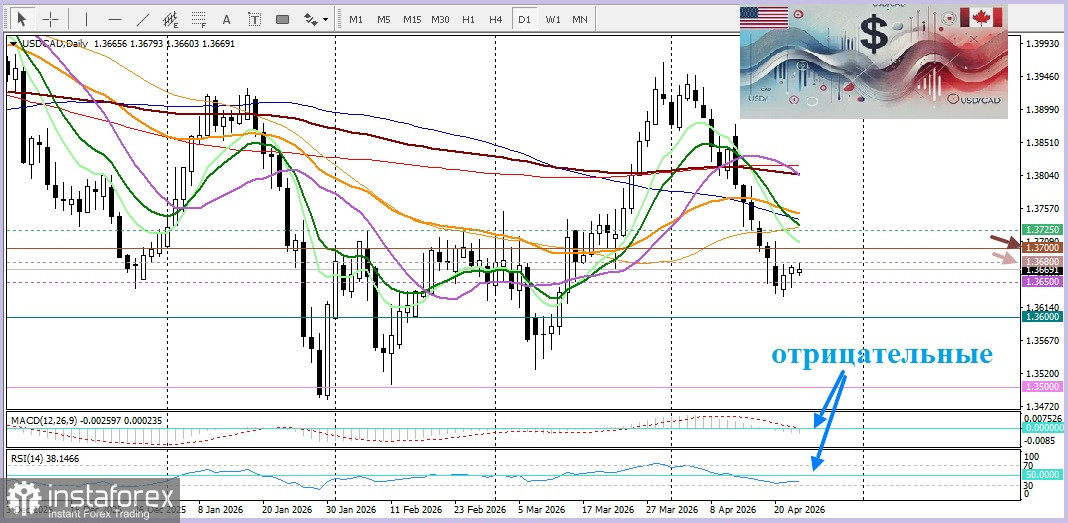
Task: Click the 0.007526 MACD scale value
Action: click(x=1043, y=418)
